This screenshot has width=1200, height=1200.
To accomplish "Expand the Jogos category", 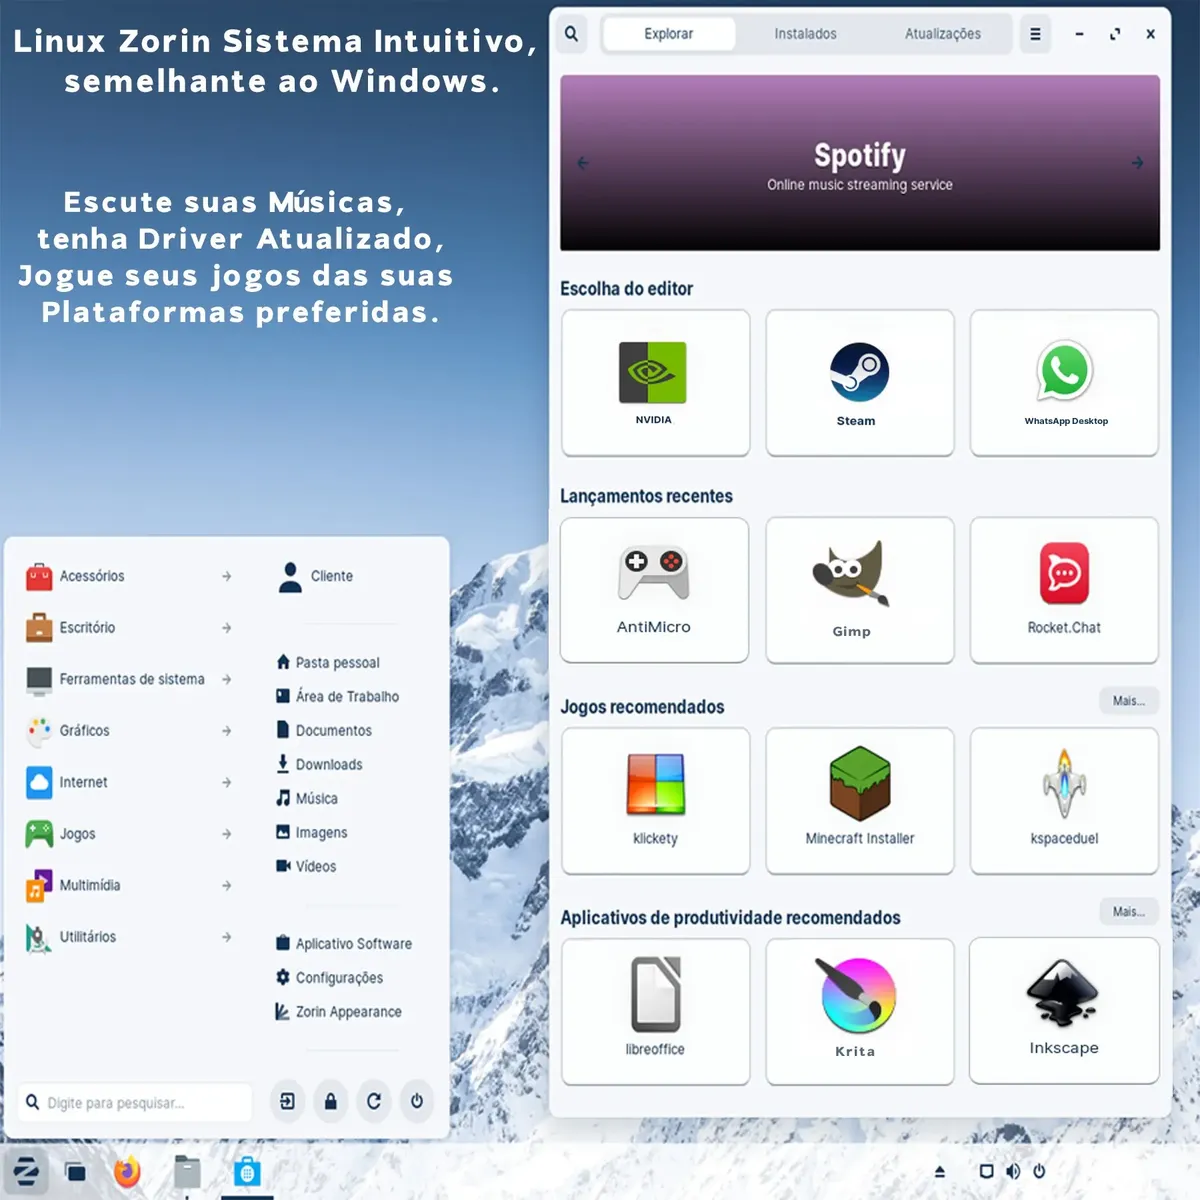I will 129,834.
